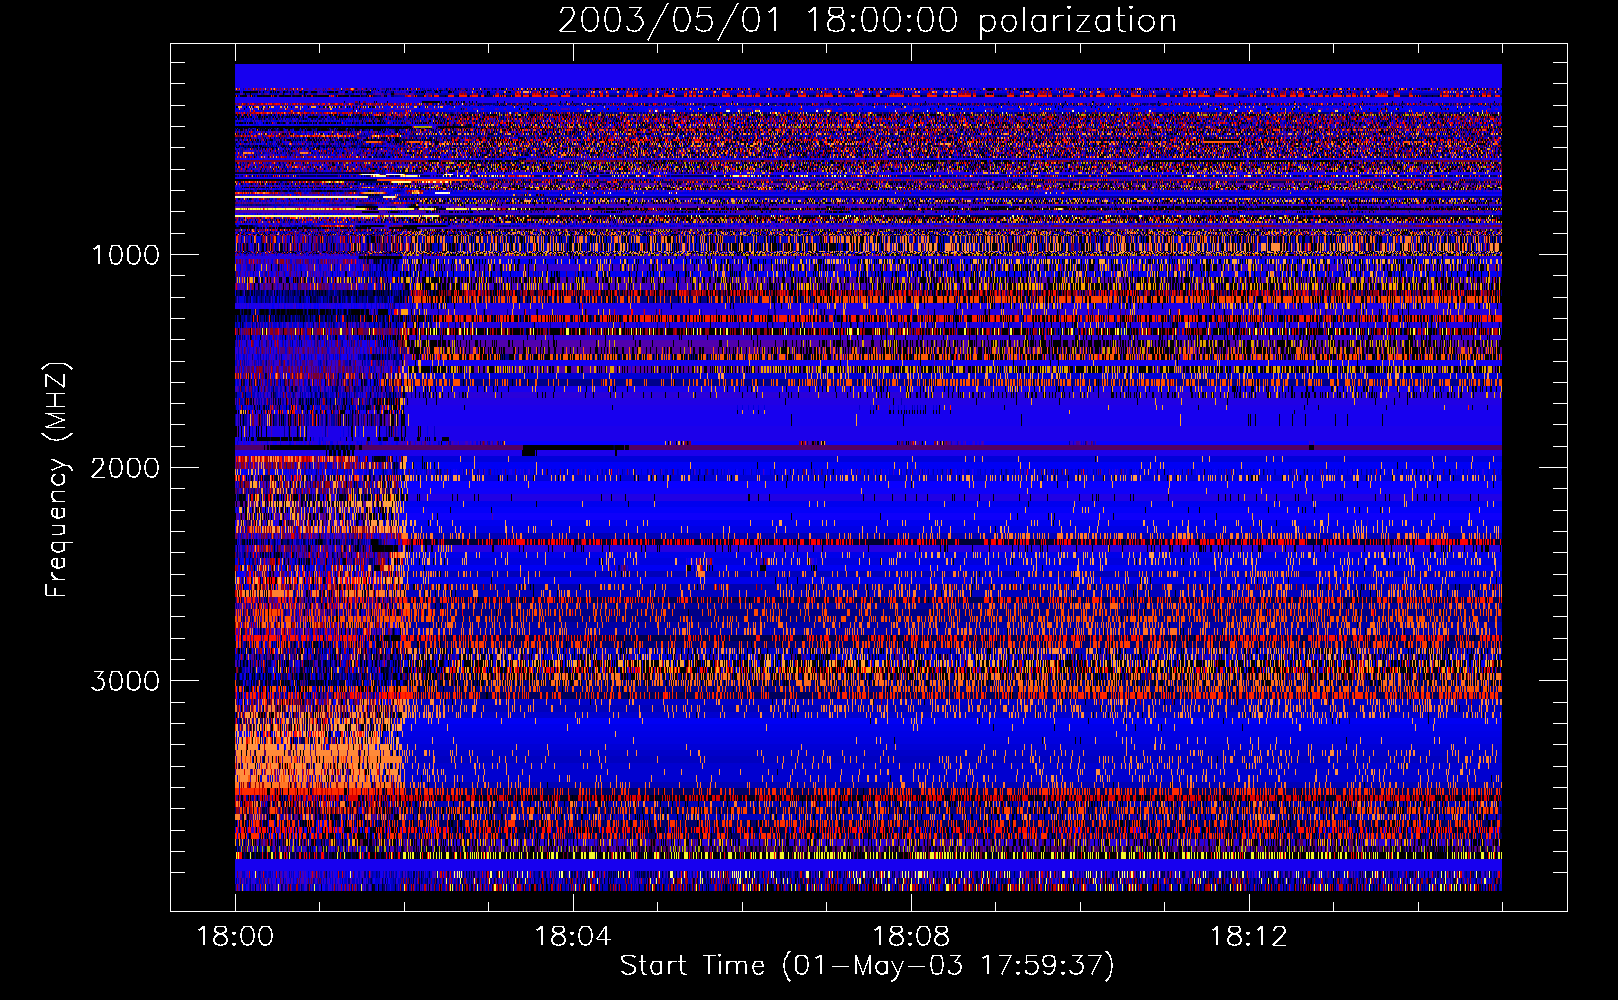This screenshot has height=1000, width=1618.
Task: Select the 18:04 time tick label
Action: coord(573,937)
